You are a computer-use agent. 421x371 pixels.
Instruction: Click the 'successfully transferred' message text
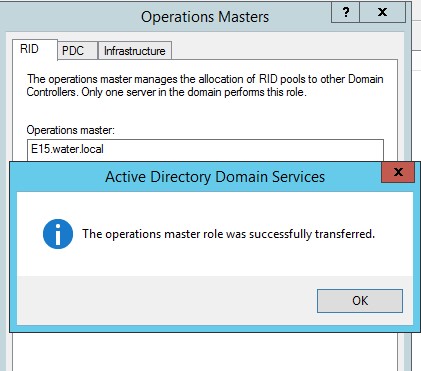pos(229,234)
